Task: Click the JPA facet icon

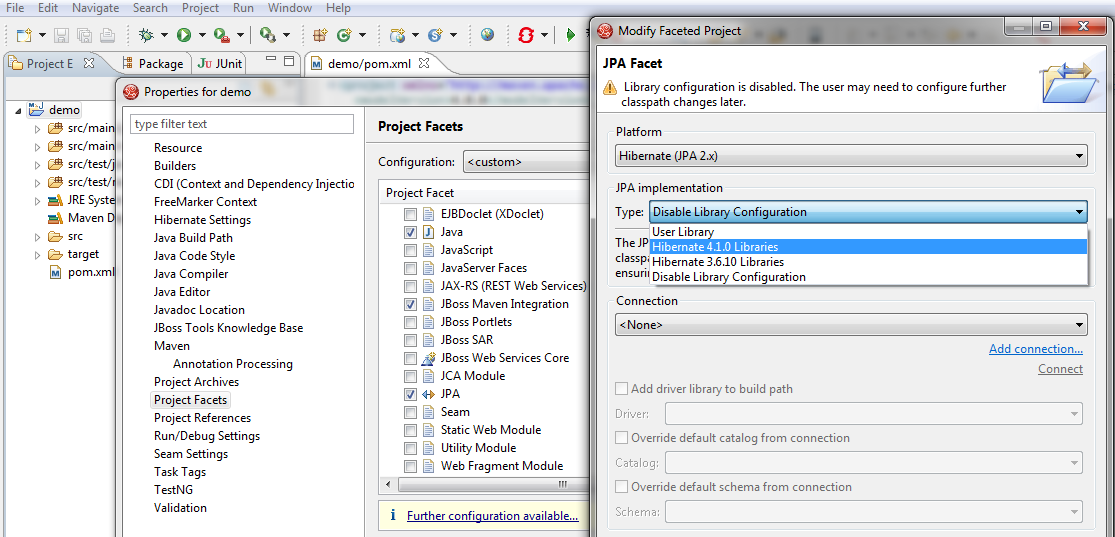Action: tap(429, 394)
